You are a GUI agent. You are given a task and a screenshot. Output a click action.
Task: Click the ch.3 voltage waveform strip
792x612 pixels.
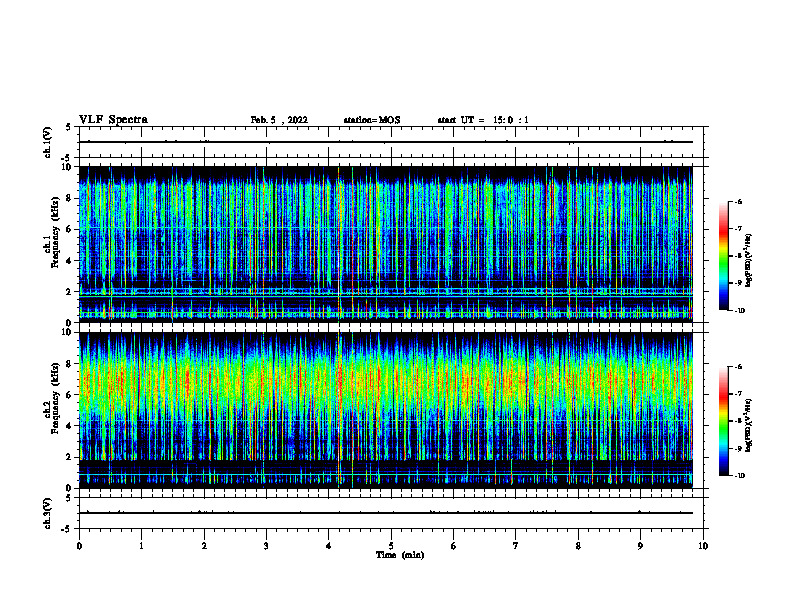(391, 513)
